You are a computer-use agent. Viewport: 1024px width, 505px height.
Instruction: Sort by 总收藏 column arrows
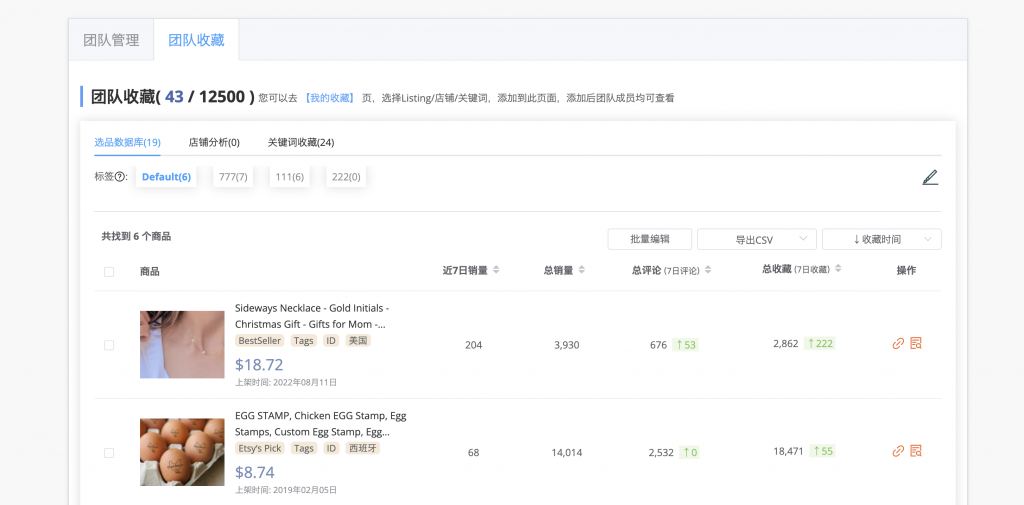click(x=838, y=269)
